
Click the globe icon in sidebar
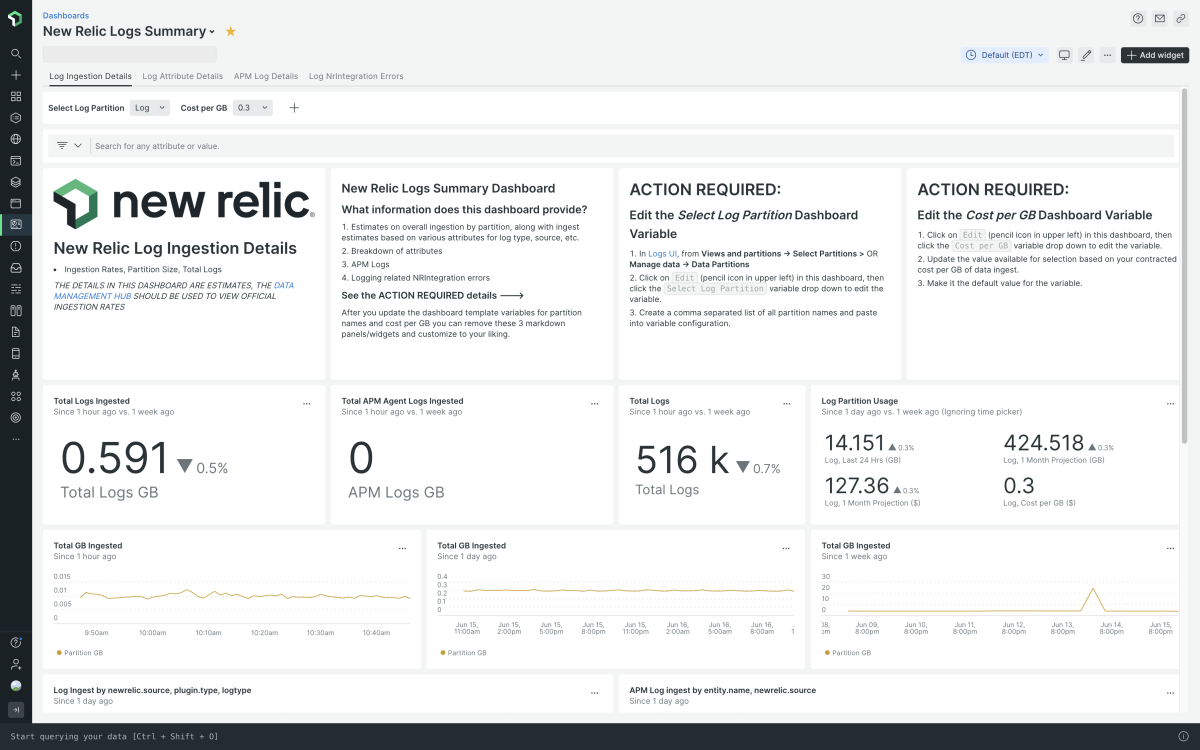point(15,139)
